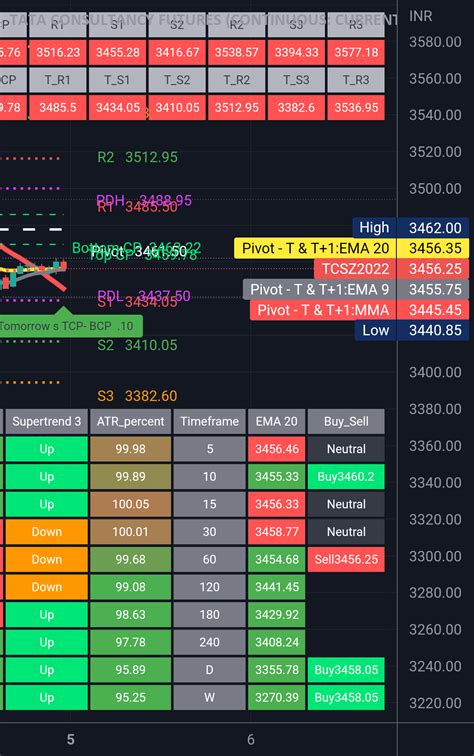Viewport: 474px width, 756px height.
Task: Select the T_R3 header cell
Action: pyautogui.click(x=356, y=80)
